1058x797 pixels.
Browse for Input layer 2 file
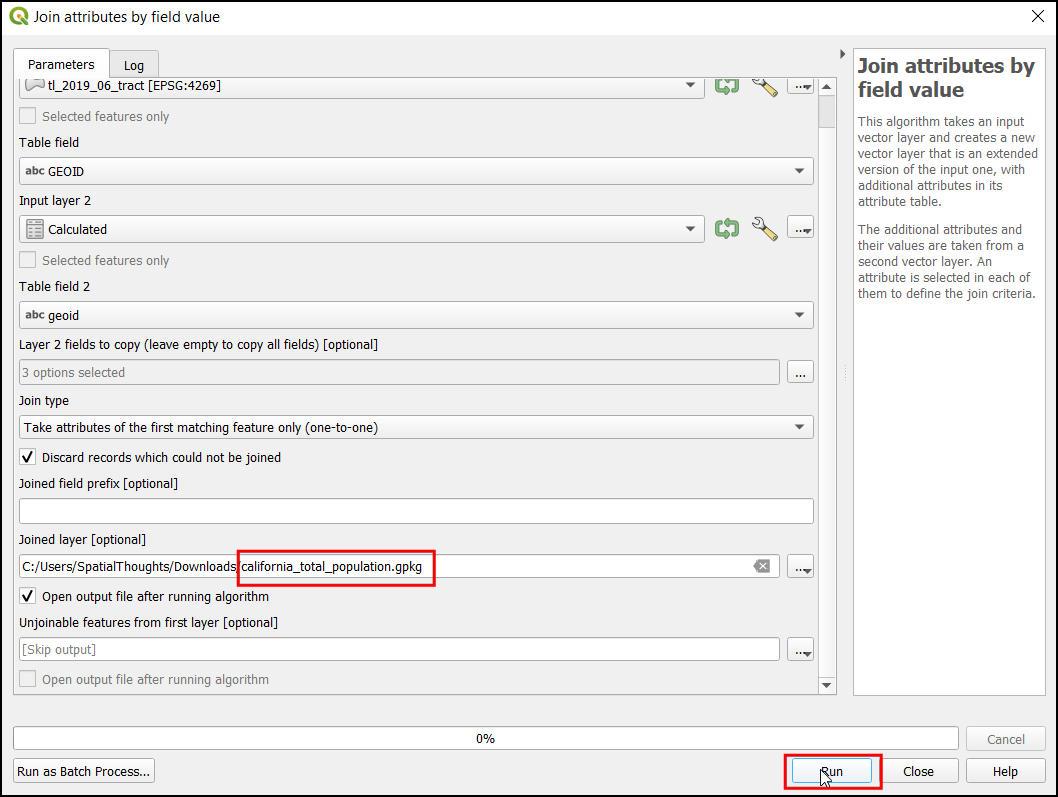pyautogui.click(x=800, y=229)
